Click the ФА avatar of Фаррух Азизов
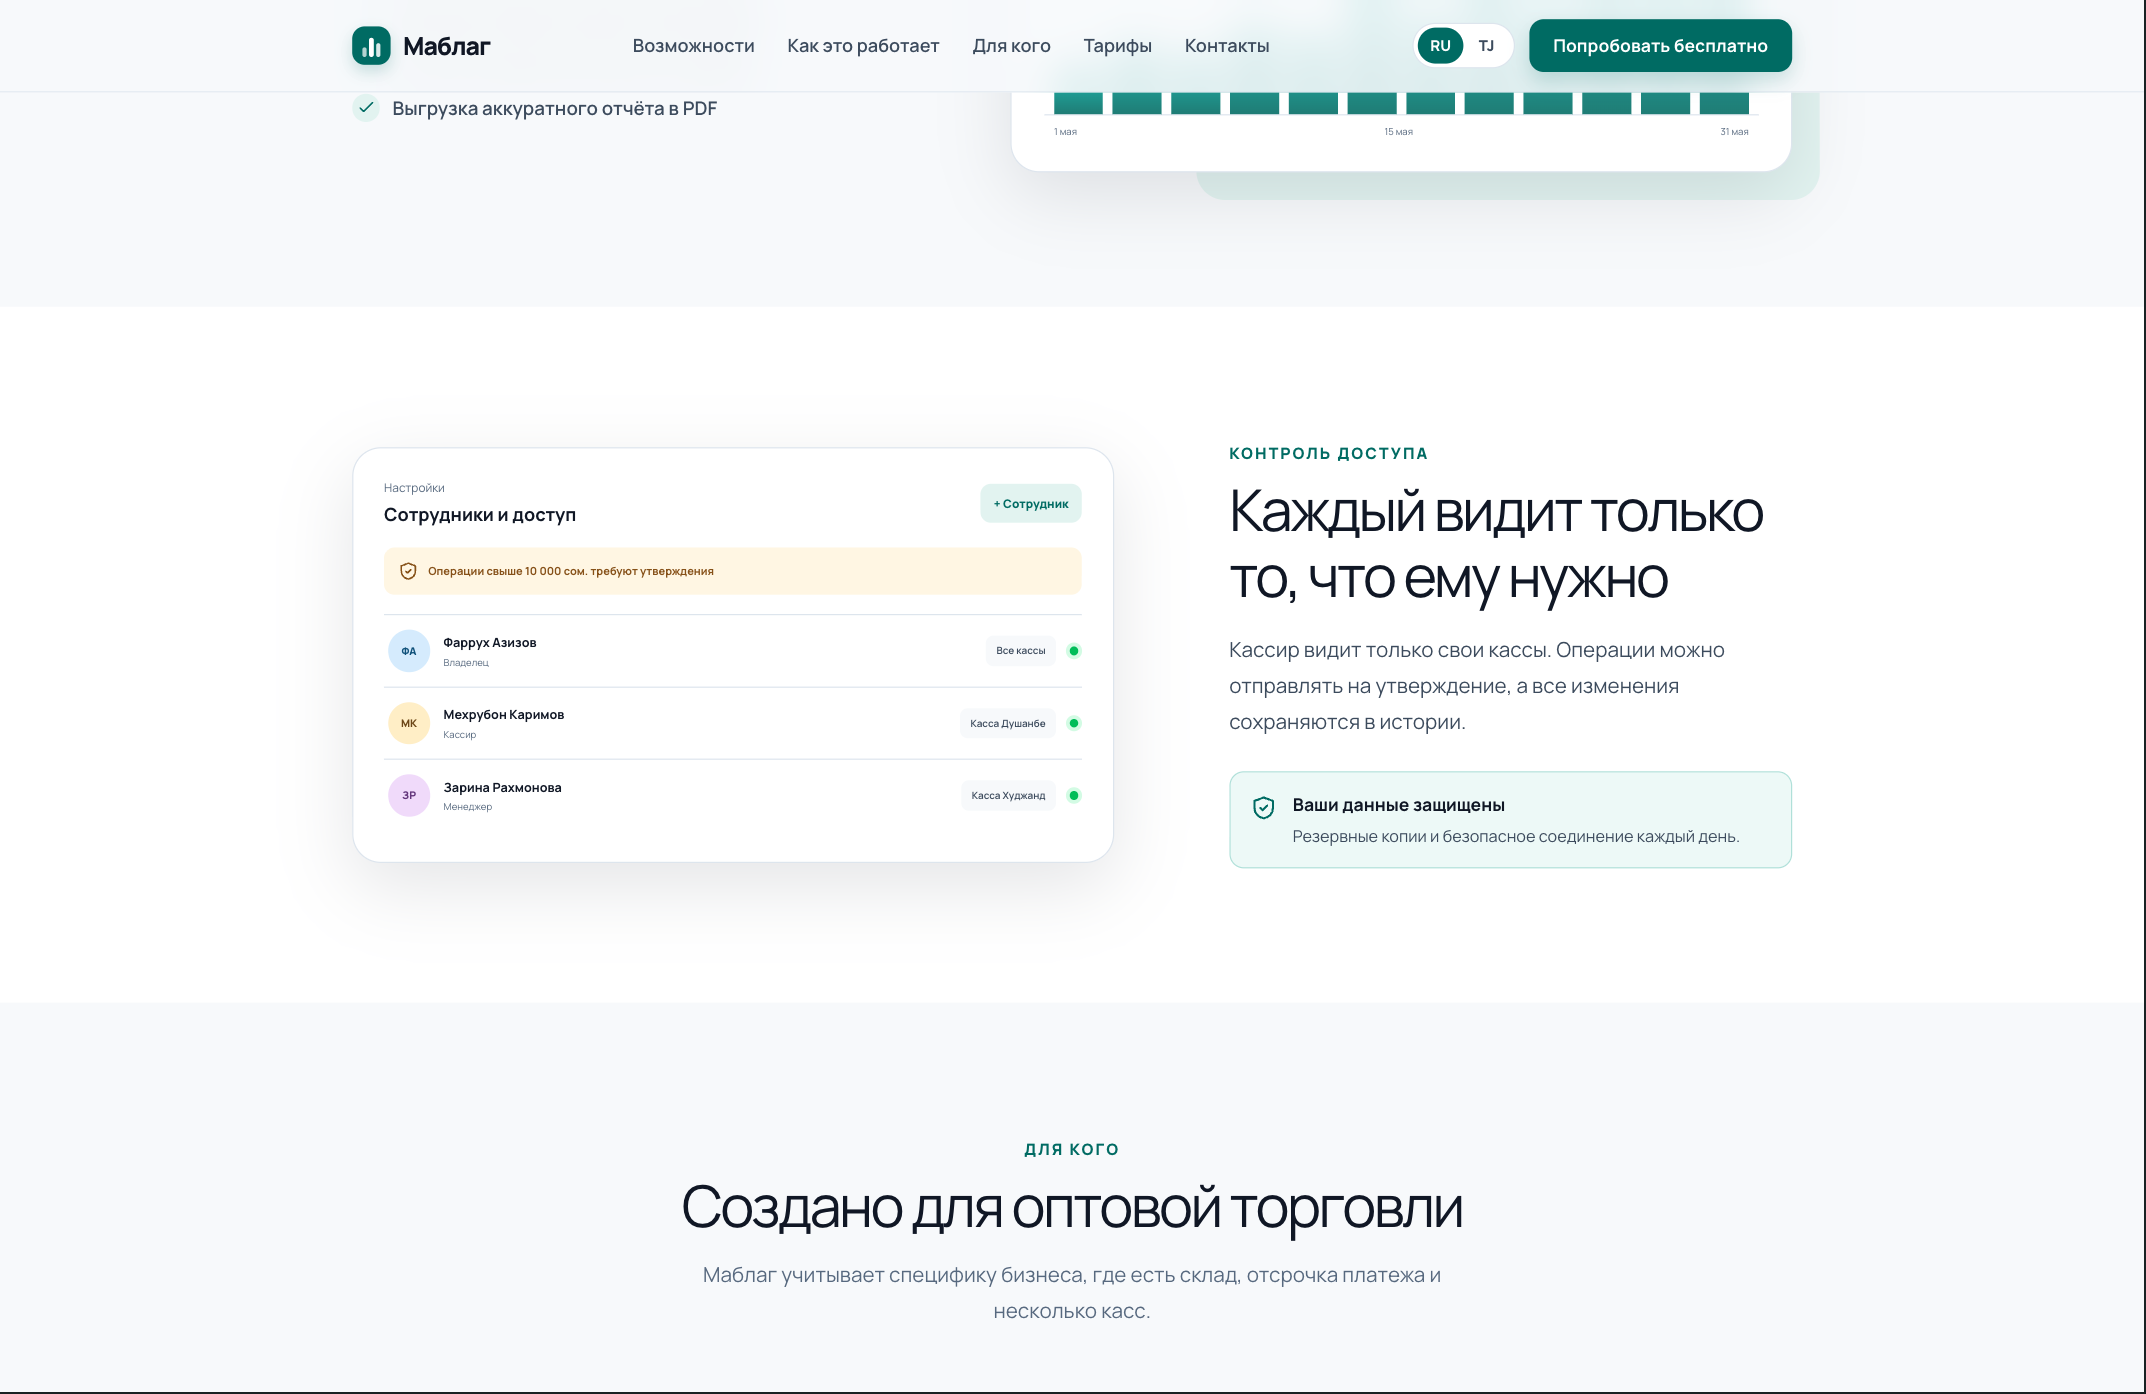Viewport: 2146px width, 1394px height. coord(409,651)
